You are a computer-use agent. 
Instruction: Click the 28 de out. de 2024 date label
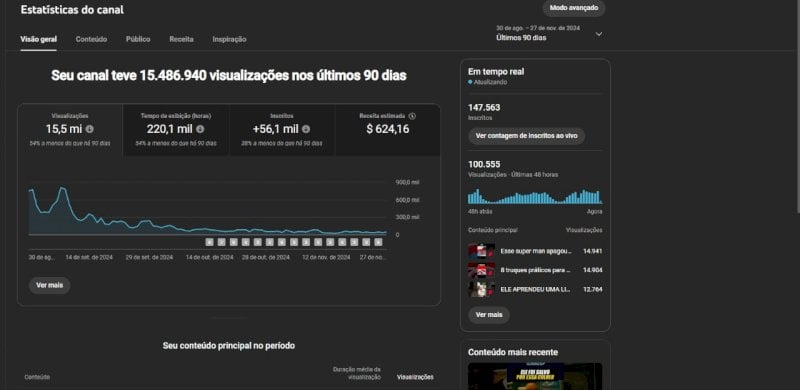tap(266, 258)
